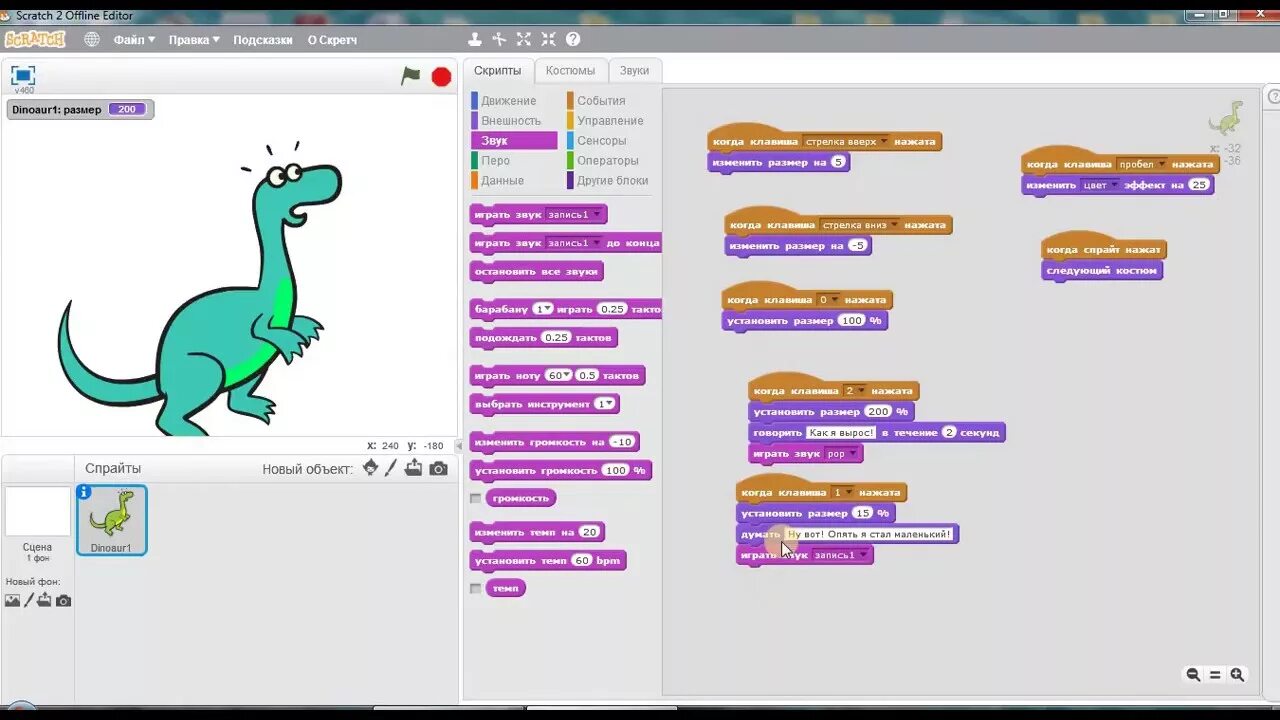The width and height of the screenshot is (1280, 720).
Task: Switch to the Костюмы tab
Action: click(570, 70)
